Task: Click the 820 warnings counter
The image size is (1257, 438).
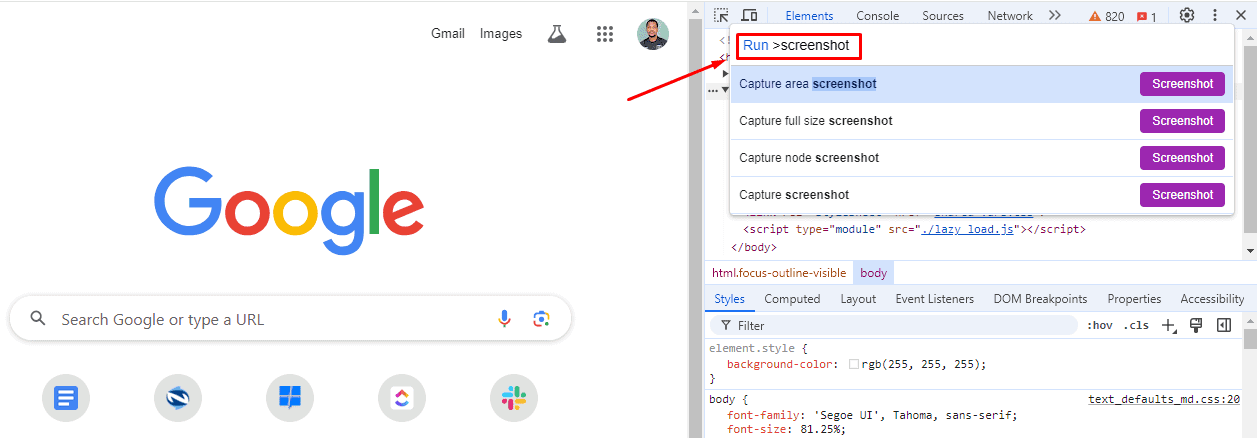Action: coord(1106,17)
